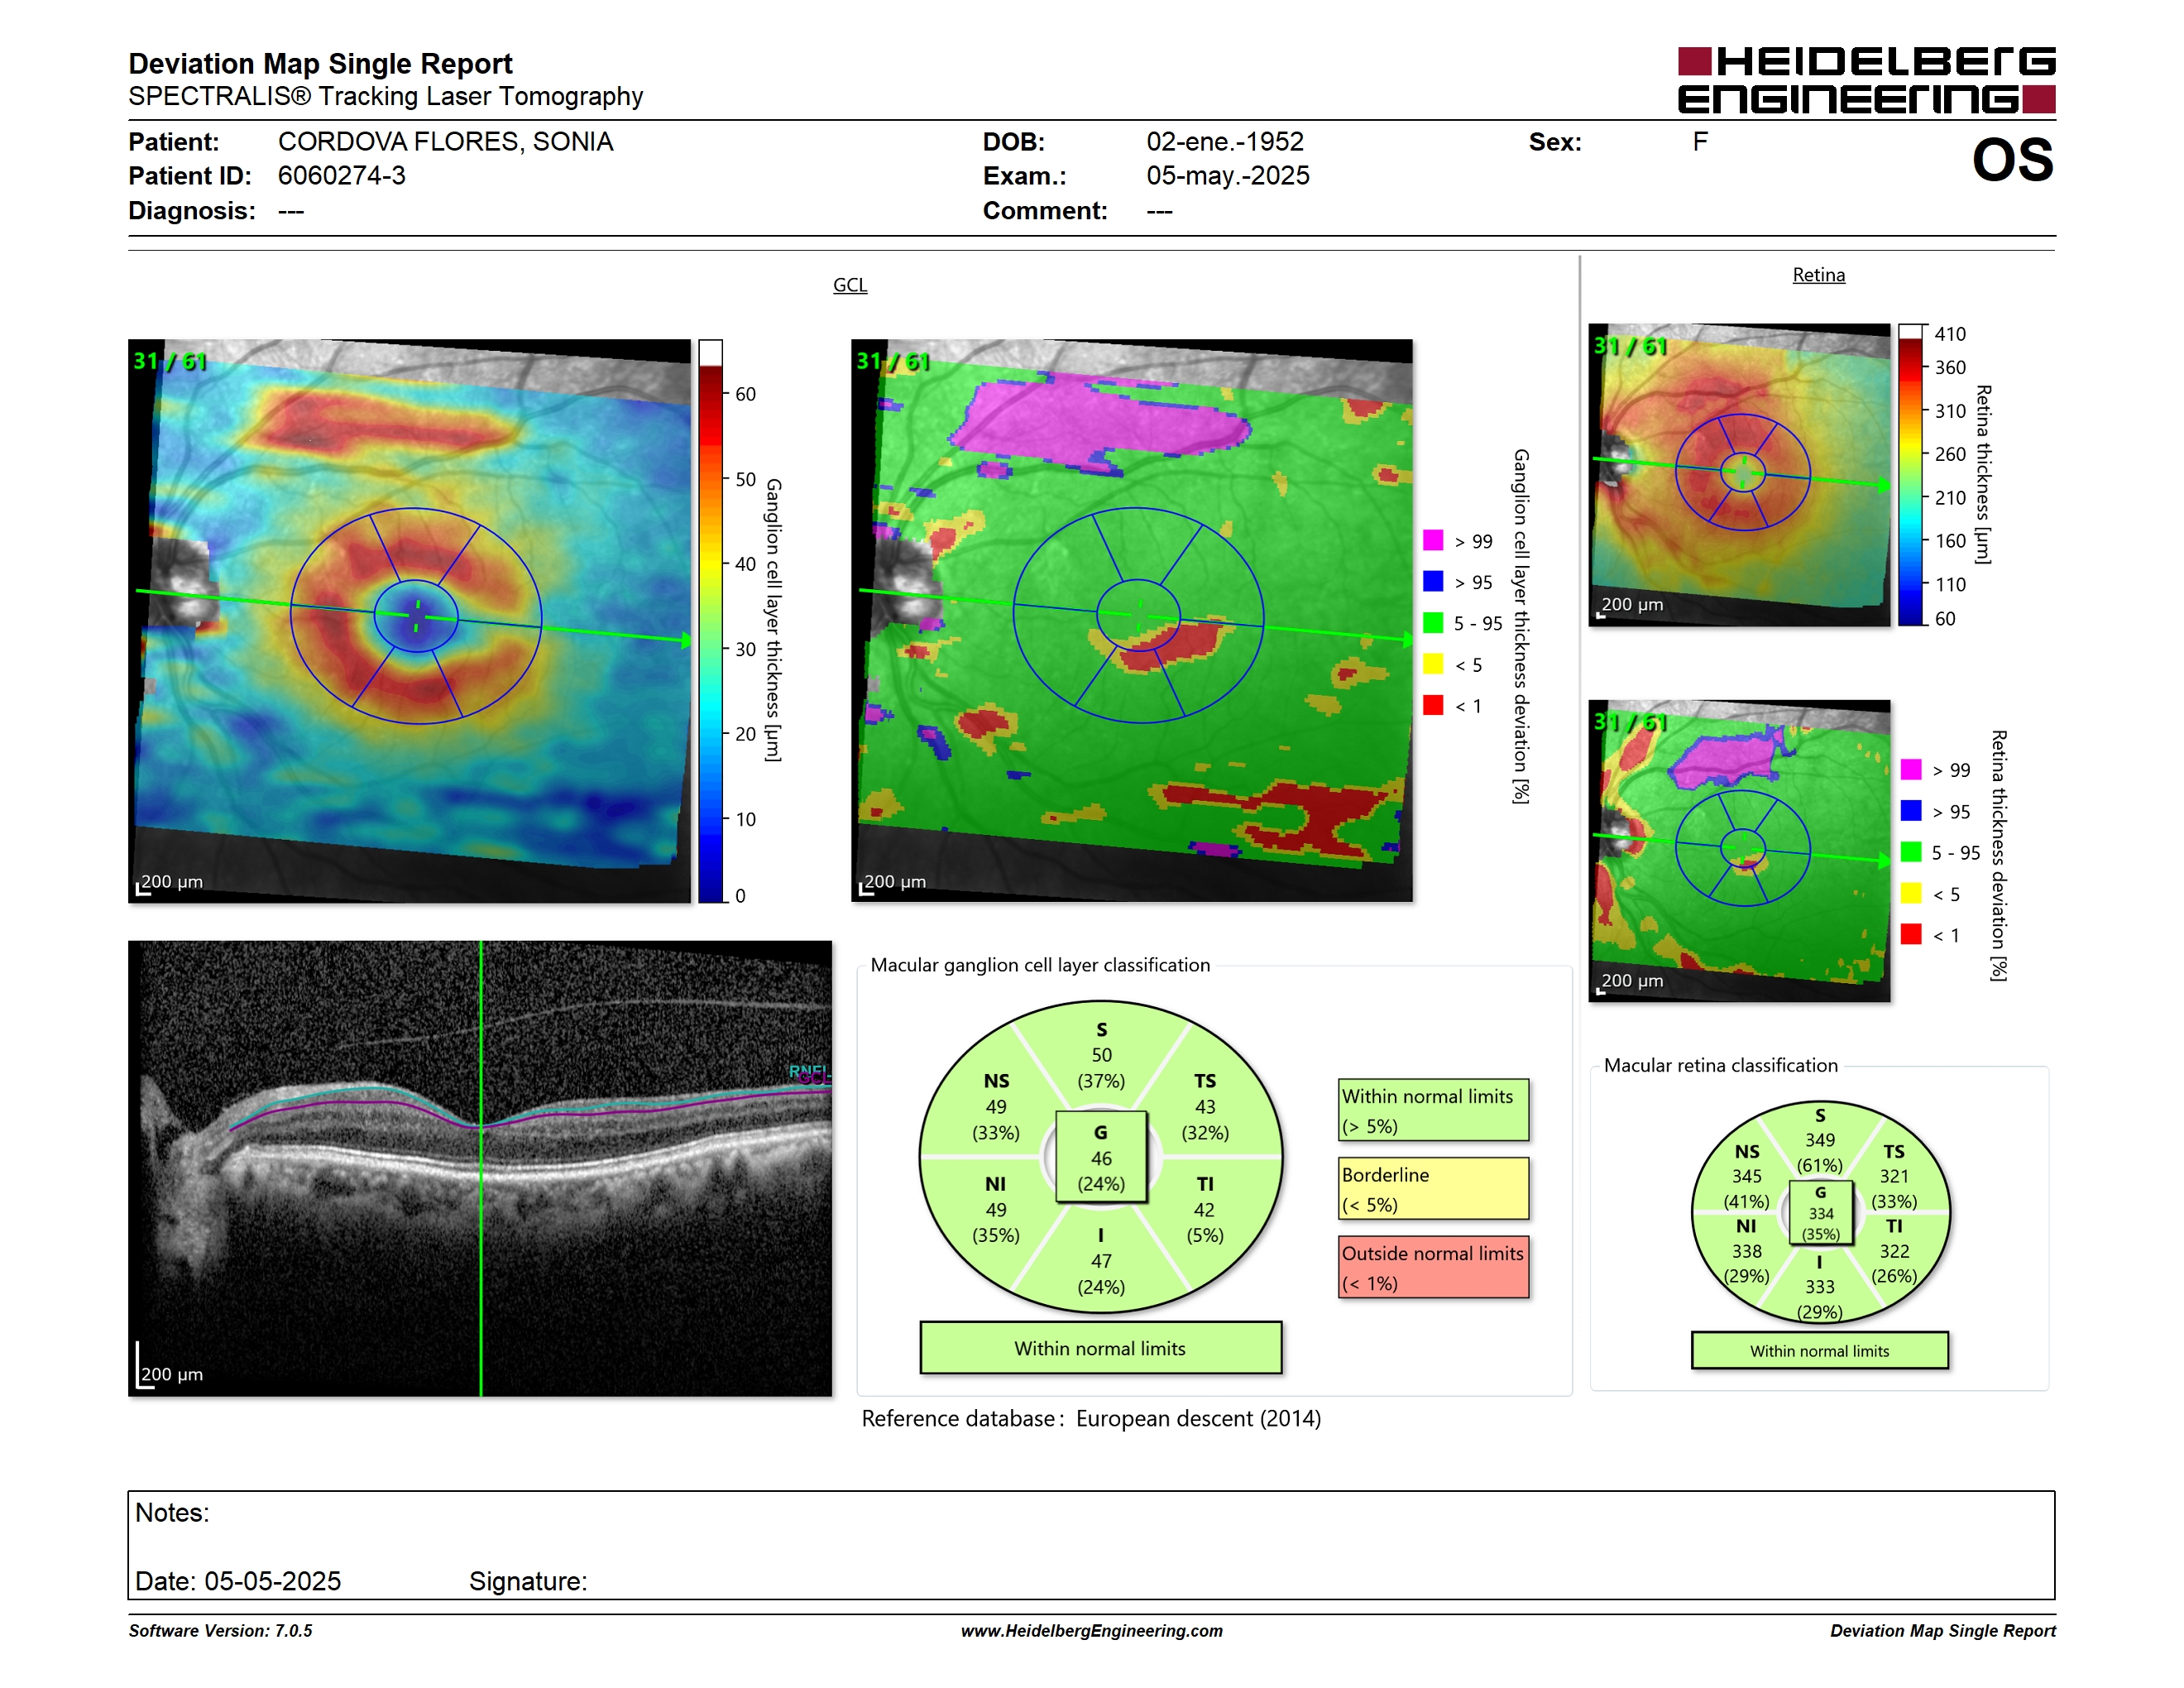Image resolution: width=2184 pixels, height=1688 pixels.
Task: Click the magenta >99 swatch in retina legend
Action: [x=1911, y=769]
